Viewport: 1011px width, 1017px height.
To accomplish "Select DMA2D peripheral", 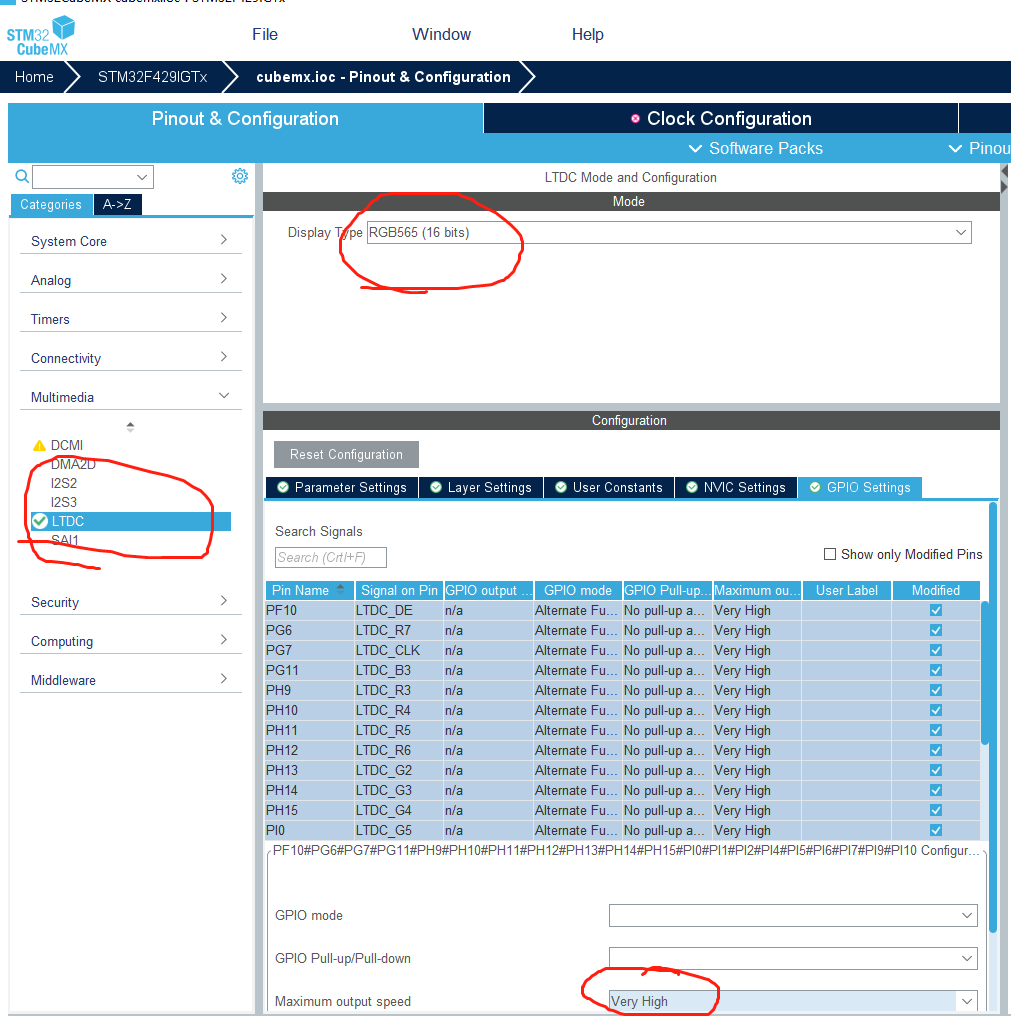I will (73, 464).
